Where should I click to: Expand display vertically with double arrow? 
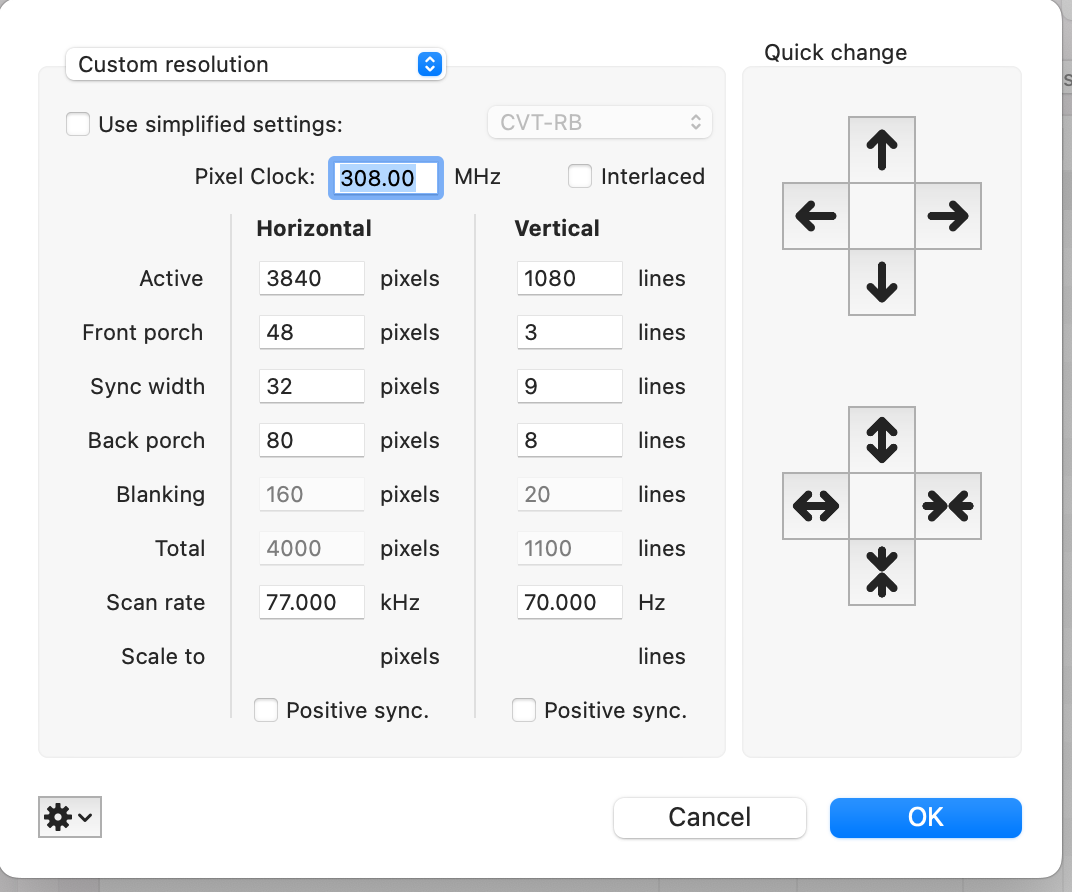tap(881, 440)
